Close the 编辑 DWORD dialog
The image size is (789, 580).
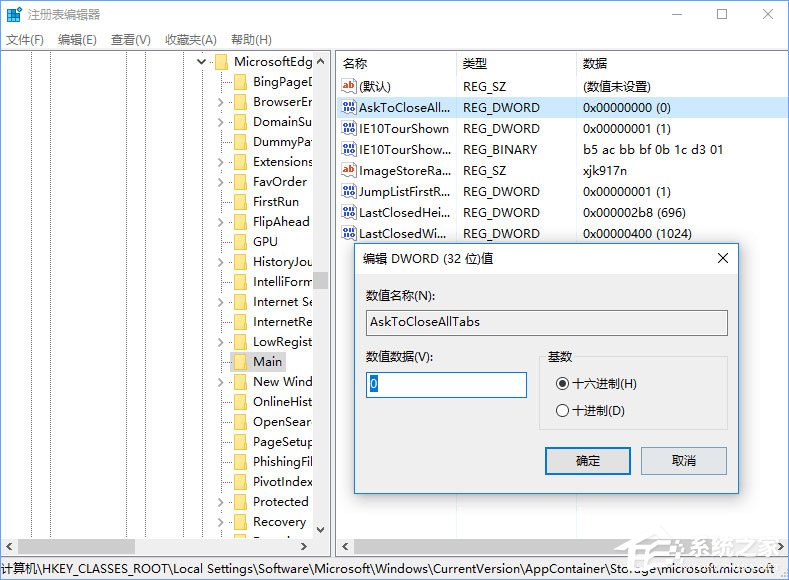point(723,259)
